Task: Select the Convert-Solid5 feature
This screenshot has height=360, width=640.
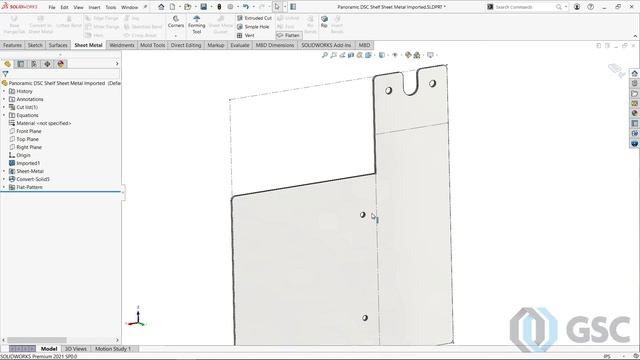Action: point(29,179)
